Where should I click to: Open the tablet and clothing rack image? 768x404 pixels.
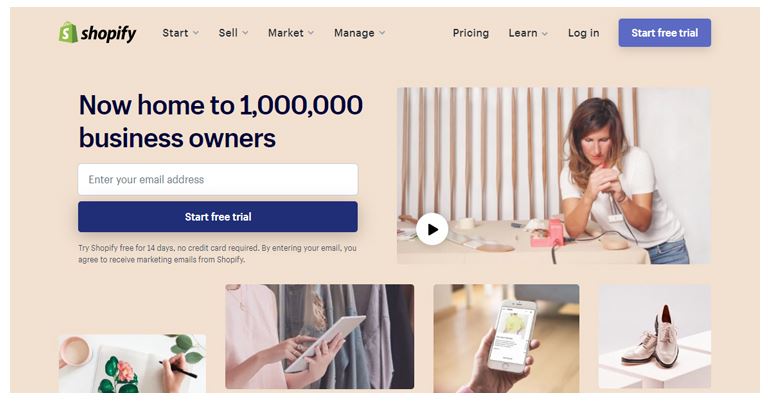coord(319,336)
